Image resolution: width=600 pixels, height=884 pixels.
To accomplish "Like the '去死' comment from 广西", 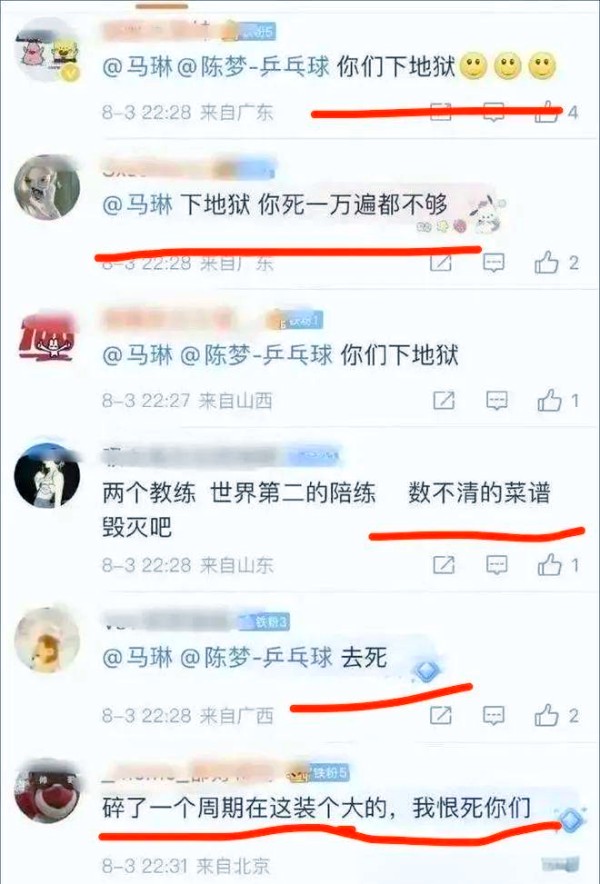I will pos(546,715).
